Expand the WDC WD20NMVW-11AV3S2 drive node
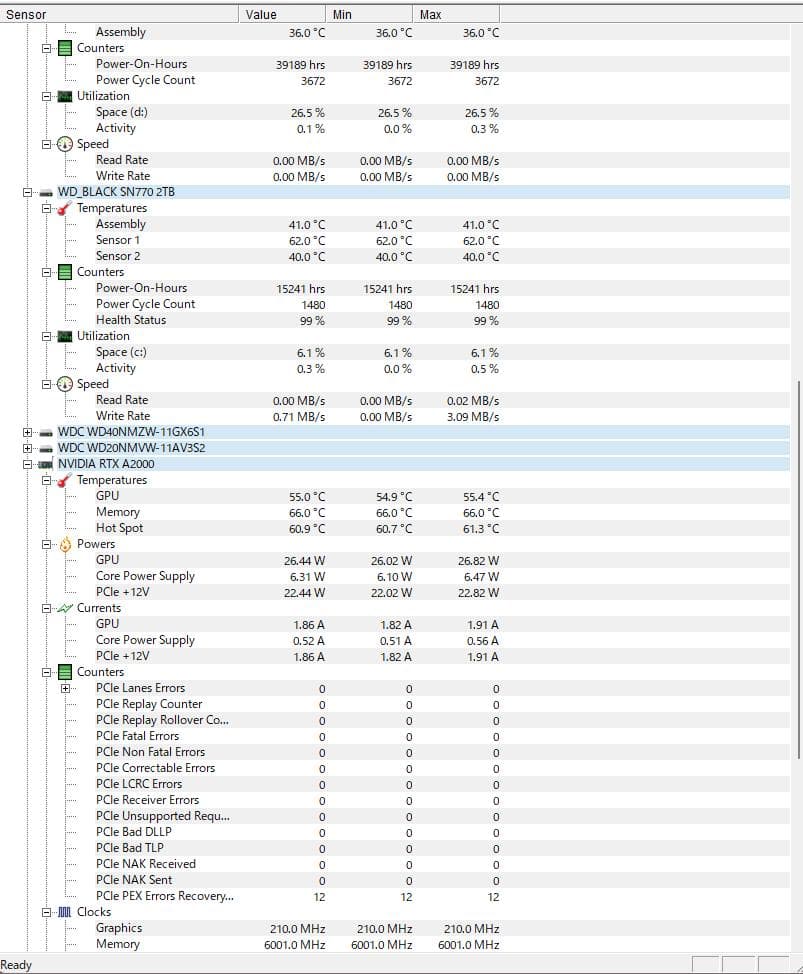803x974 pixels. (x=27, y=448)
